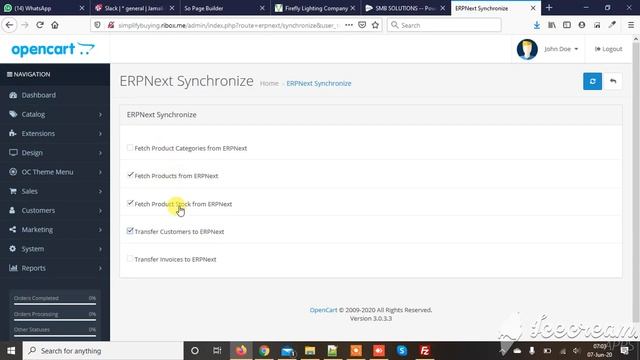Open the John Doe user dropdown

[561, 49]
